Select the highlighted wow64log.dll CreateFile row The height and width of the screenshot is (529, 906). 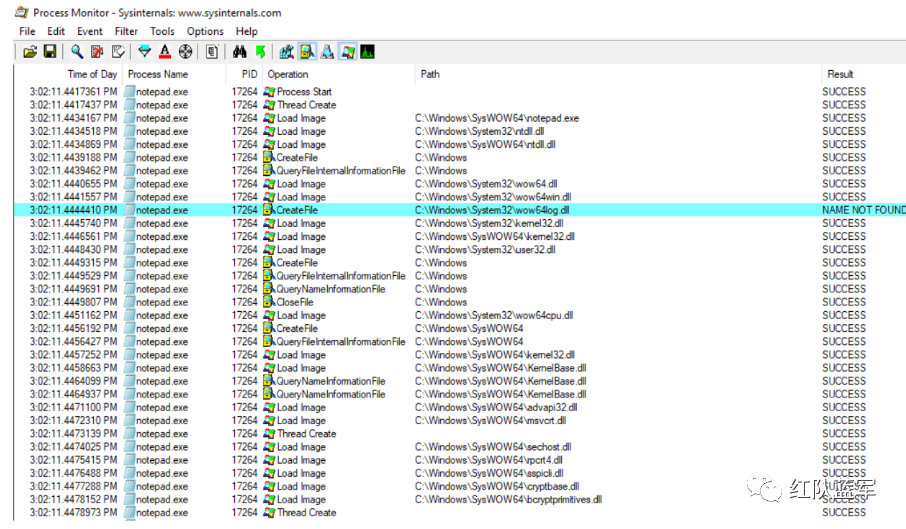coord(459,210)
